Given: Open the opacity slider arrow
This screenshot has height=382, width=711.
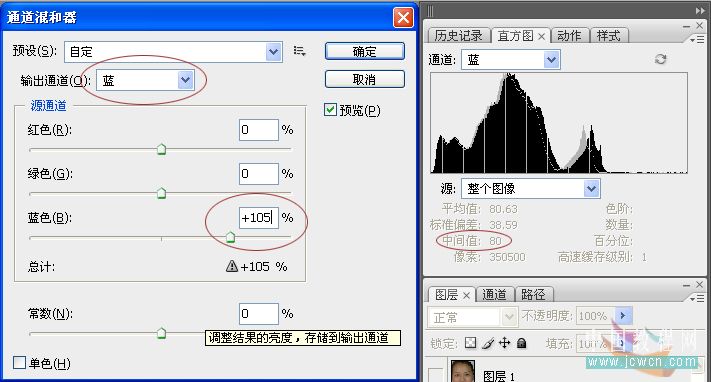Looking at the screenshot, I should click(623, 315).
